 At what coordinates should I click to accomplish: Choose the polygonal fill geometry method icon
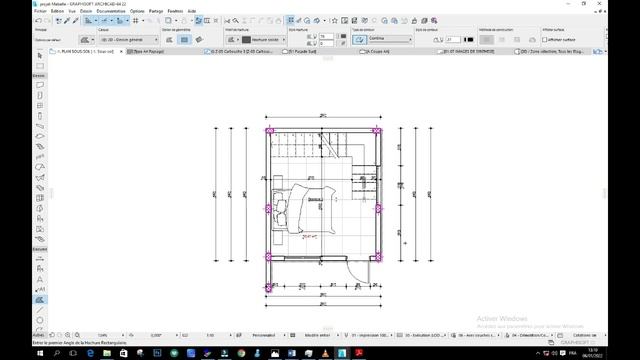click(169, 40)
